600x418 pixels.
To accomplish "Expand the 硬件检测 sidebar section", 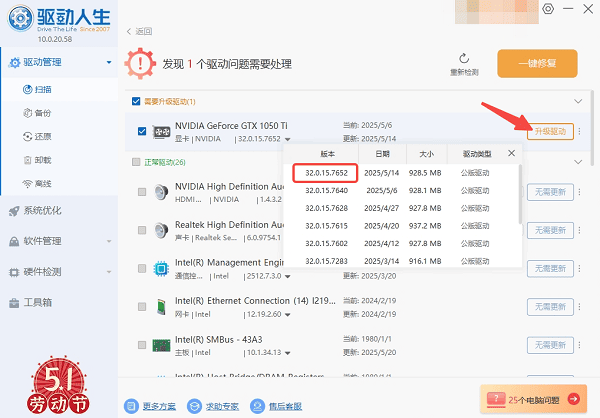I will pos(109,272).
